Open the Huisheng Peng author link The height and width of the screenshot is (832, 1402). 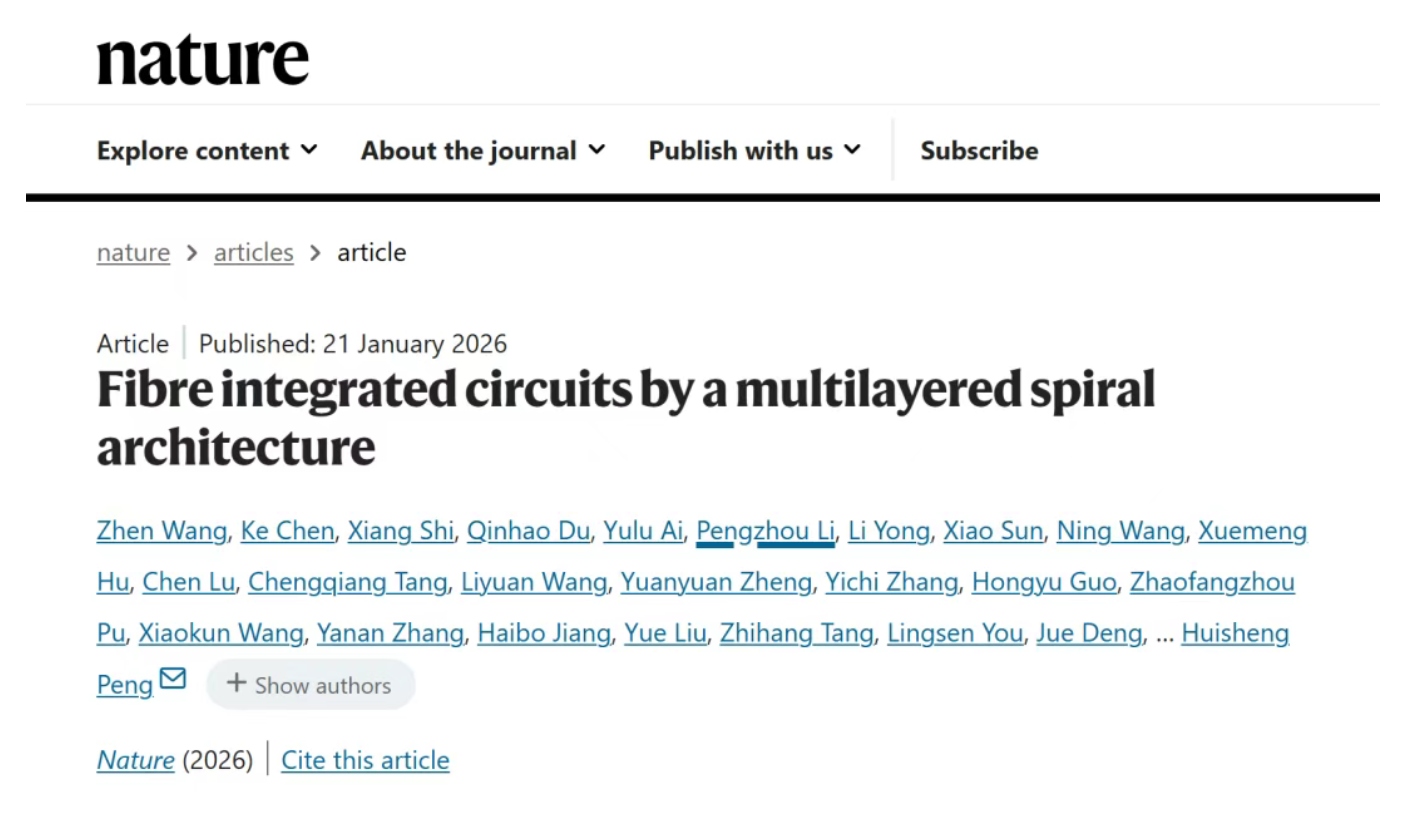[1235, 633]
